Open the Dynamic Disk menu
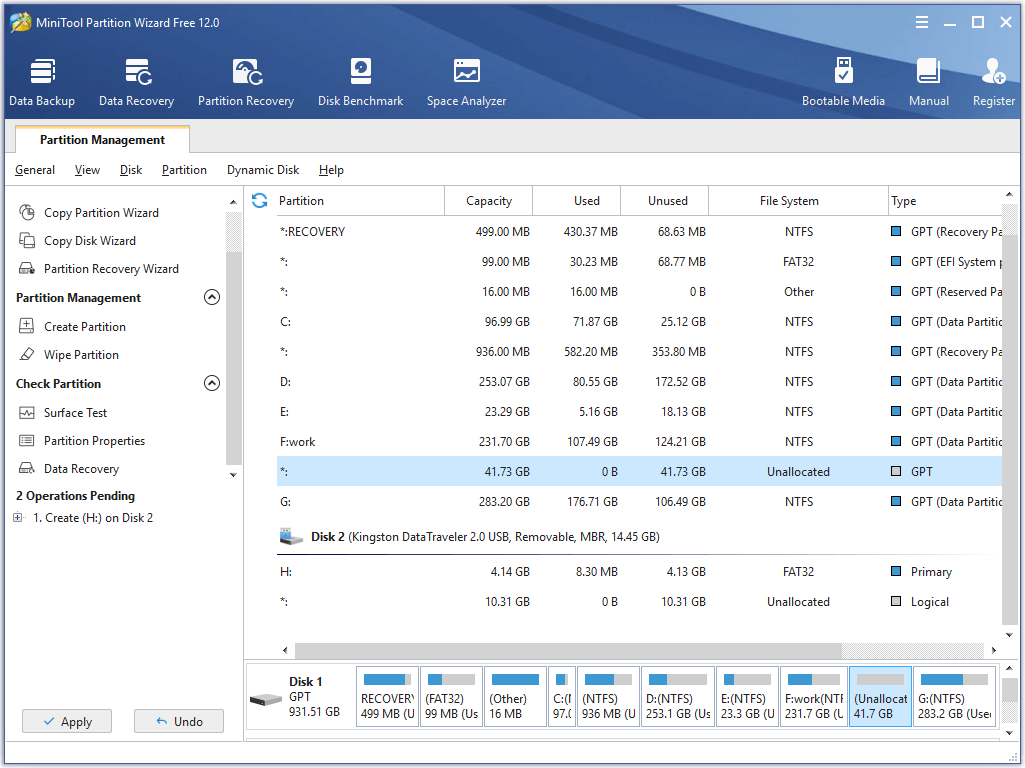 point(263,170)
